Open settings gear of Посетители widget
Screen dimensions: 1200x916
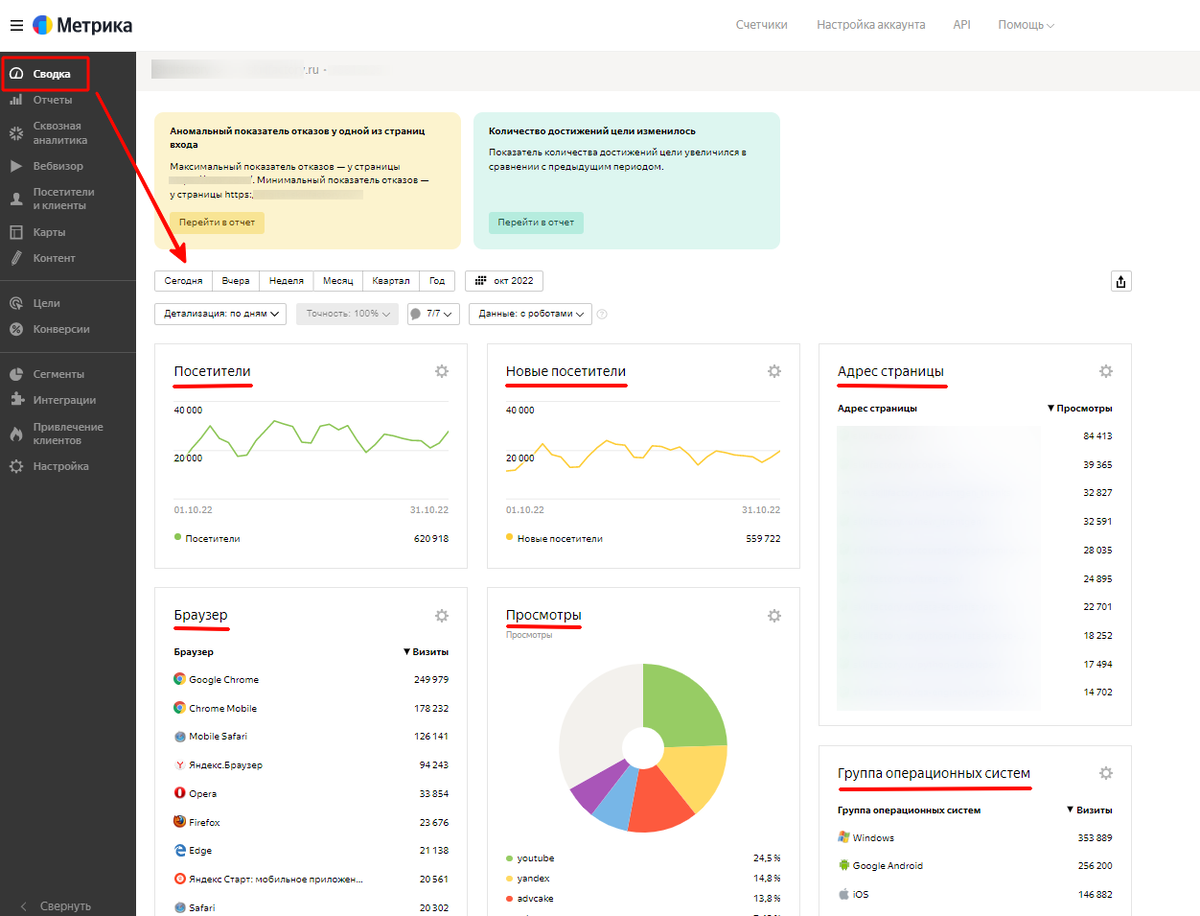tap(442, 371)
